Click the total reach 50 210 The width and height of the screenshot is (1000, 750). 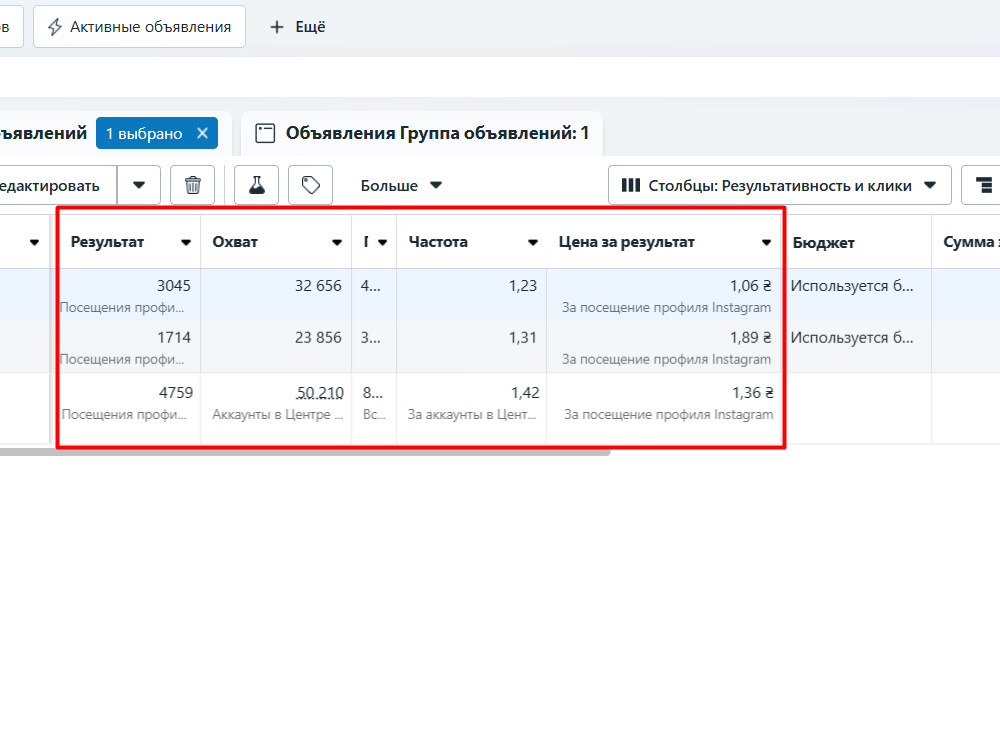point(320,392)
